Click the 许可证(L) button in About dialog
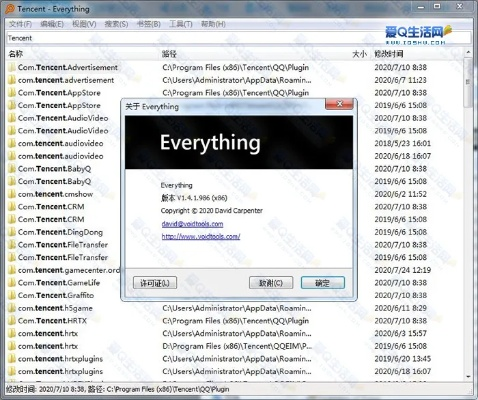Screen dimensions: 478x400 [x=155, y=283]
